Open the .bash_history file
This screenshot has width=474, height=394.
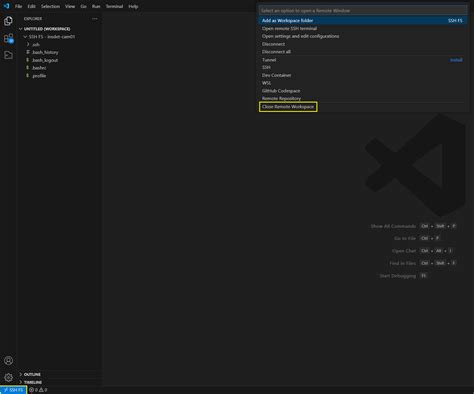(45, 52)
